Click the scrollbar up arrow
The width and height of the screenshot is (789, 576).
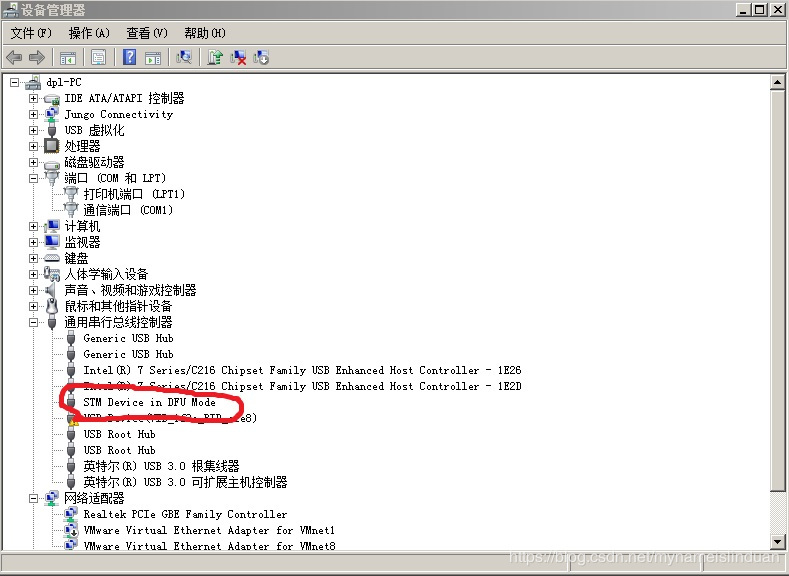pyautogui.click(x=777, y=82)
